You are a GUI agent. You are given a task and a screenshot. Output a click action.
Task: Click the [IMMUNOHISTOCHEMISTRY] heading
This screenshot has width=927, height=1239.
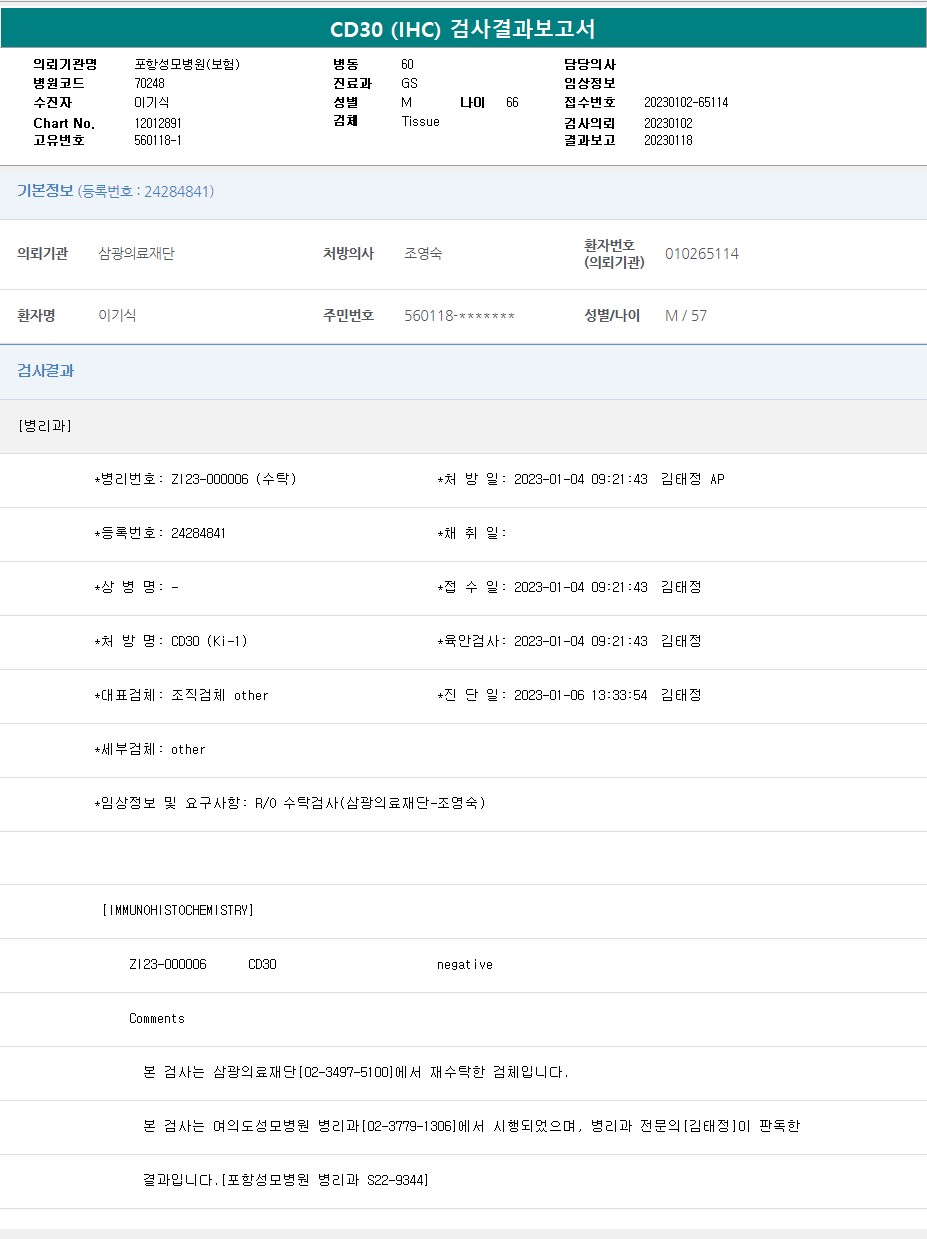coord(178,910)
